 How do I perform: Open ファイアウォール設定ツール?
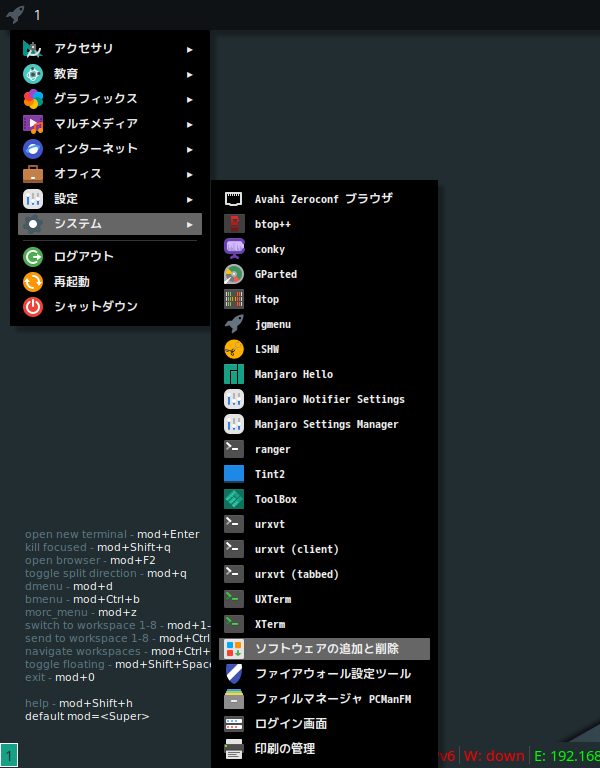point(324,673)
